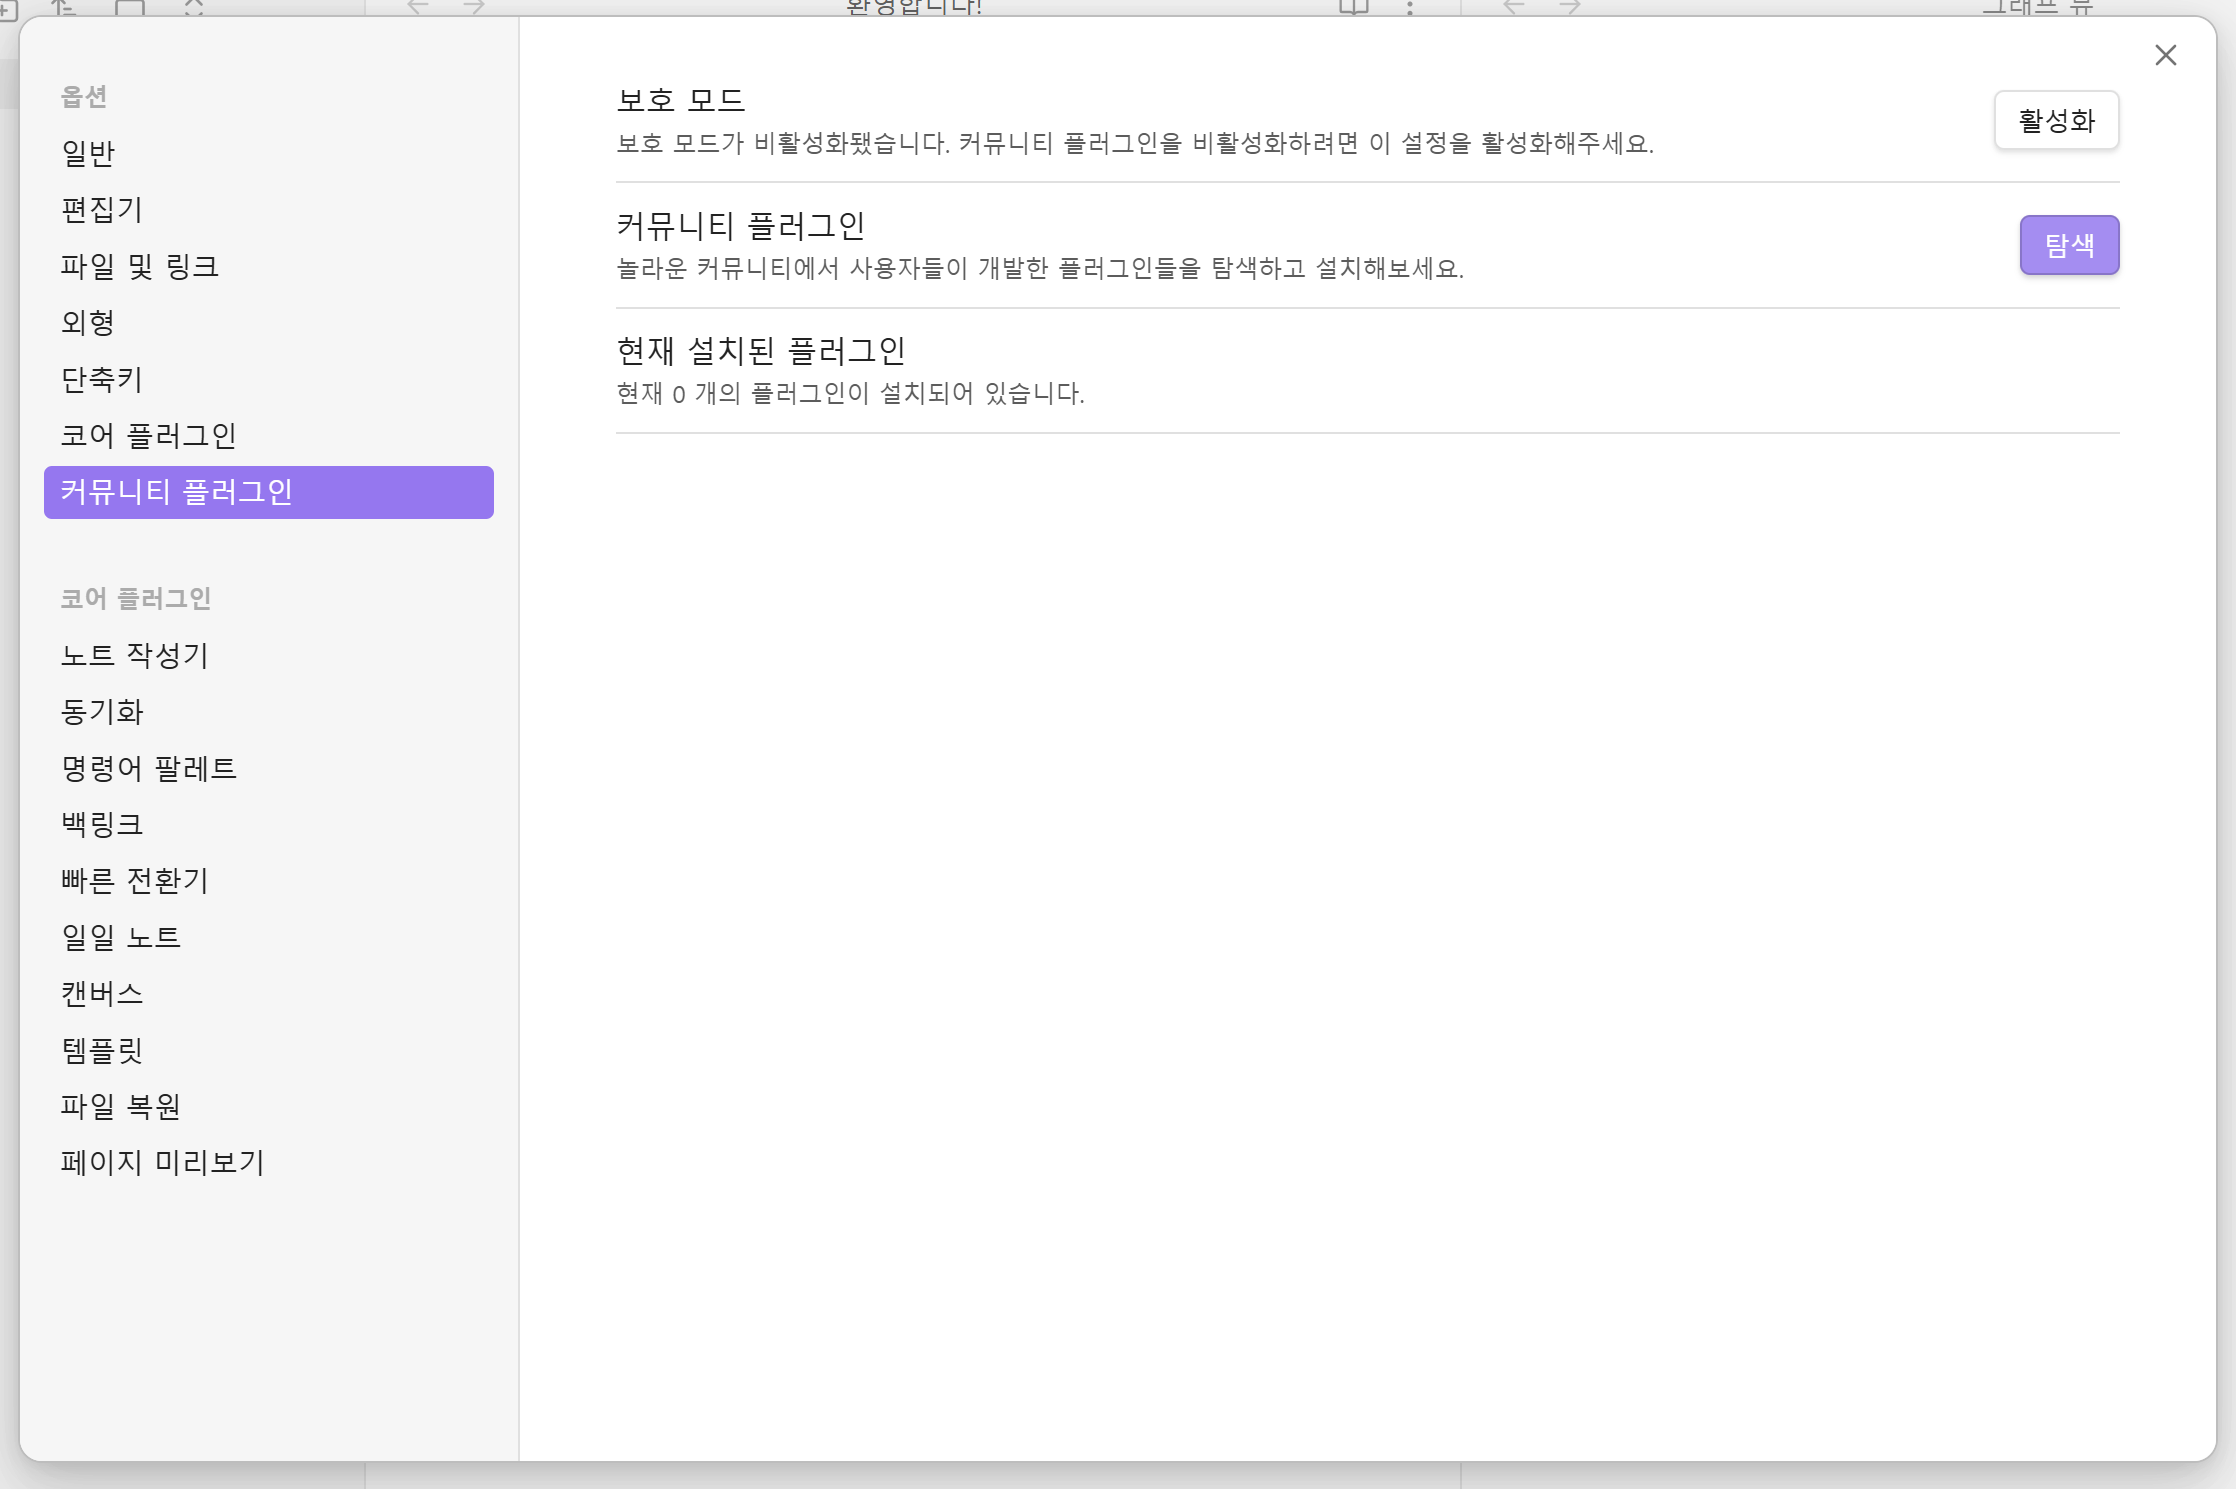Open the 외형 appearance settings
The image size is (2236, 1489).
88,322
